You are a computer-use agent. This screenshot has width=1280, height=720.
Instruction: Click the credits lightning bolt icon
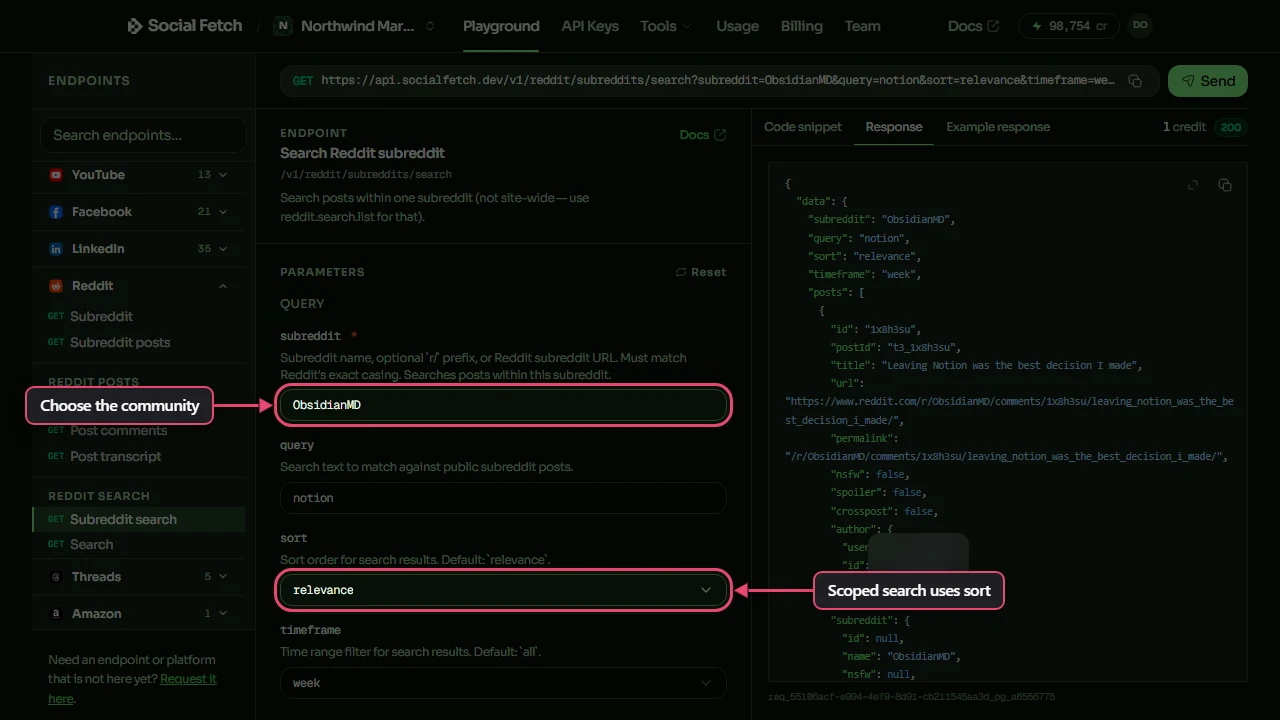click(x=1037, y=26)
